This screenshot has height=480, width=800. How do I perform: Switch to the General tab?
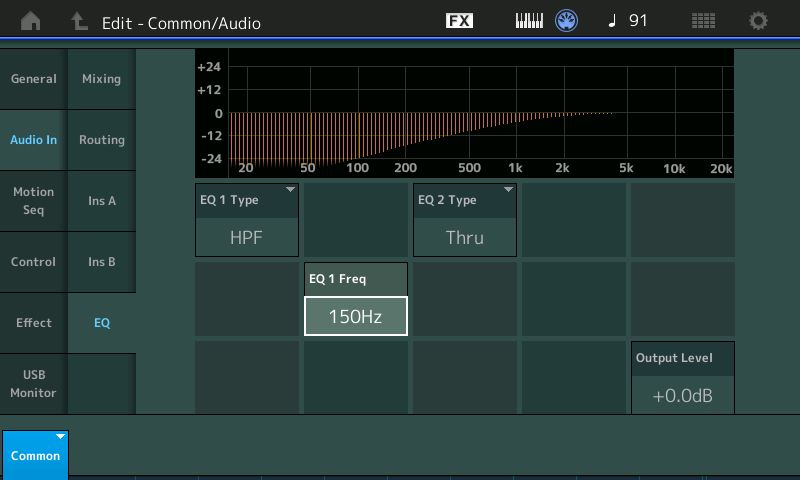coord(33,79)
